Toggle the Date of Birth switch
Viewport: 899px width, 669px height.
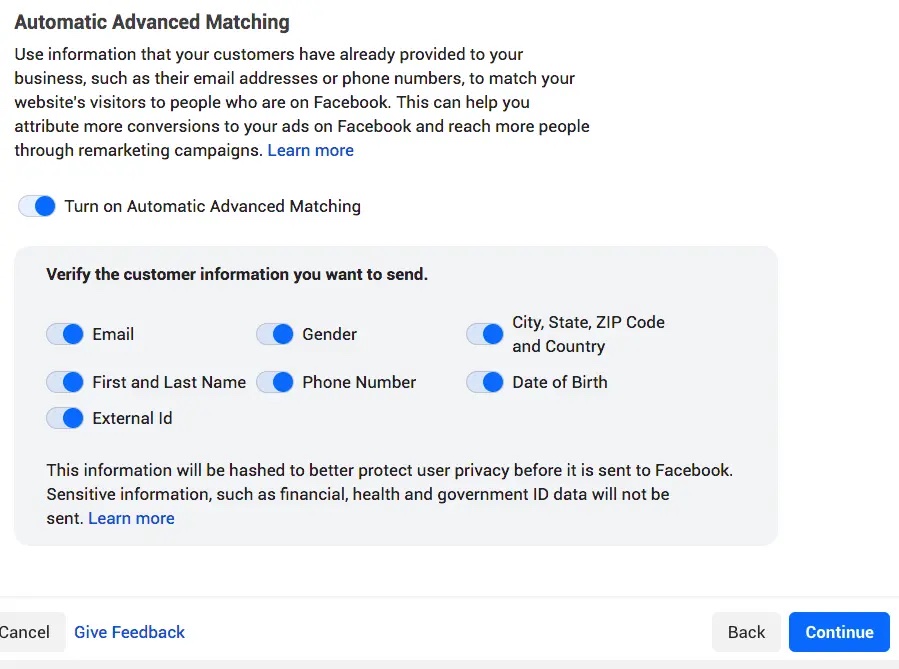485,382
